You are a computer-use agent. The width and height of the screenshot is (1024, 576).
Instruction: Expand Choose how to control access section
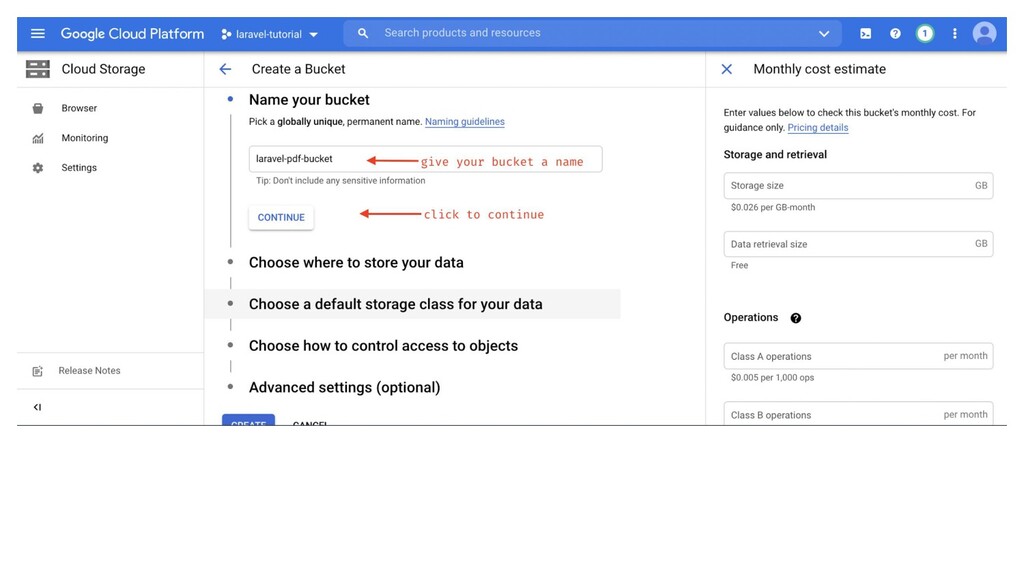click(x=383, y=346)
